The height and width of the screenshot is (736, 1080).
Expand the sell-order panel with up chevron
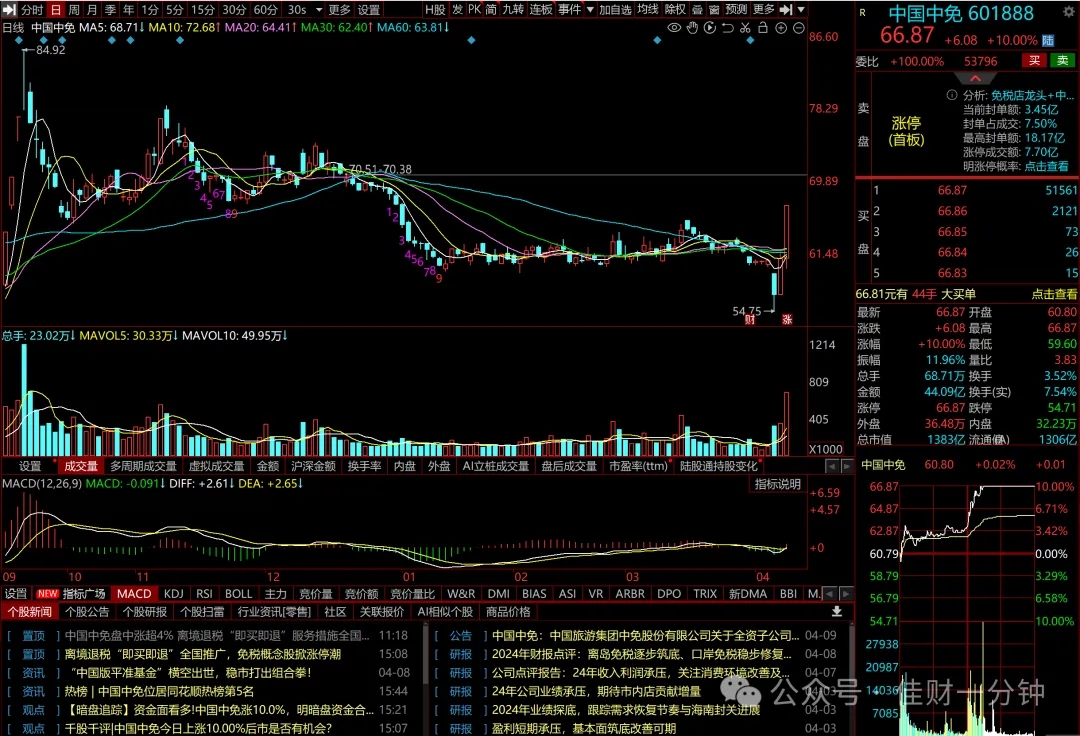point(975,78)
